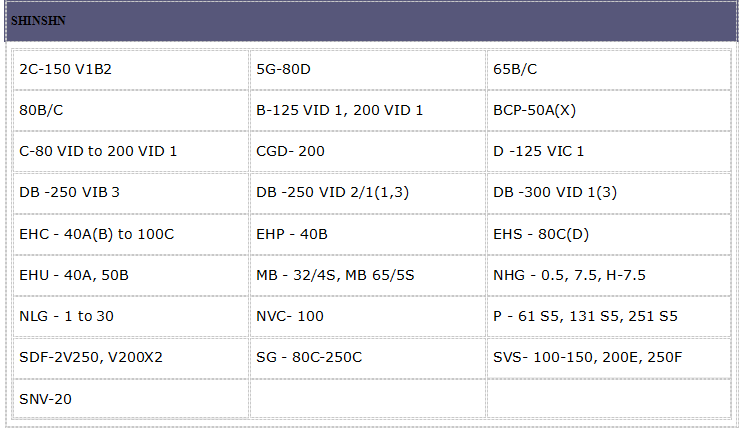Viewport: 745px width, 434px height.
Task: Select the D -125 VIC 1 cell
Action: pos(538,151)
